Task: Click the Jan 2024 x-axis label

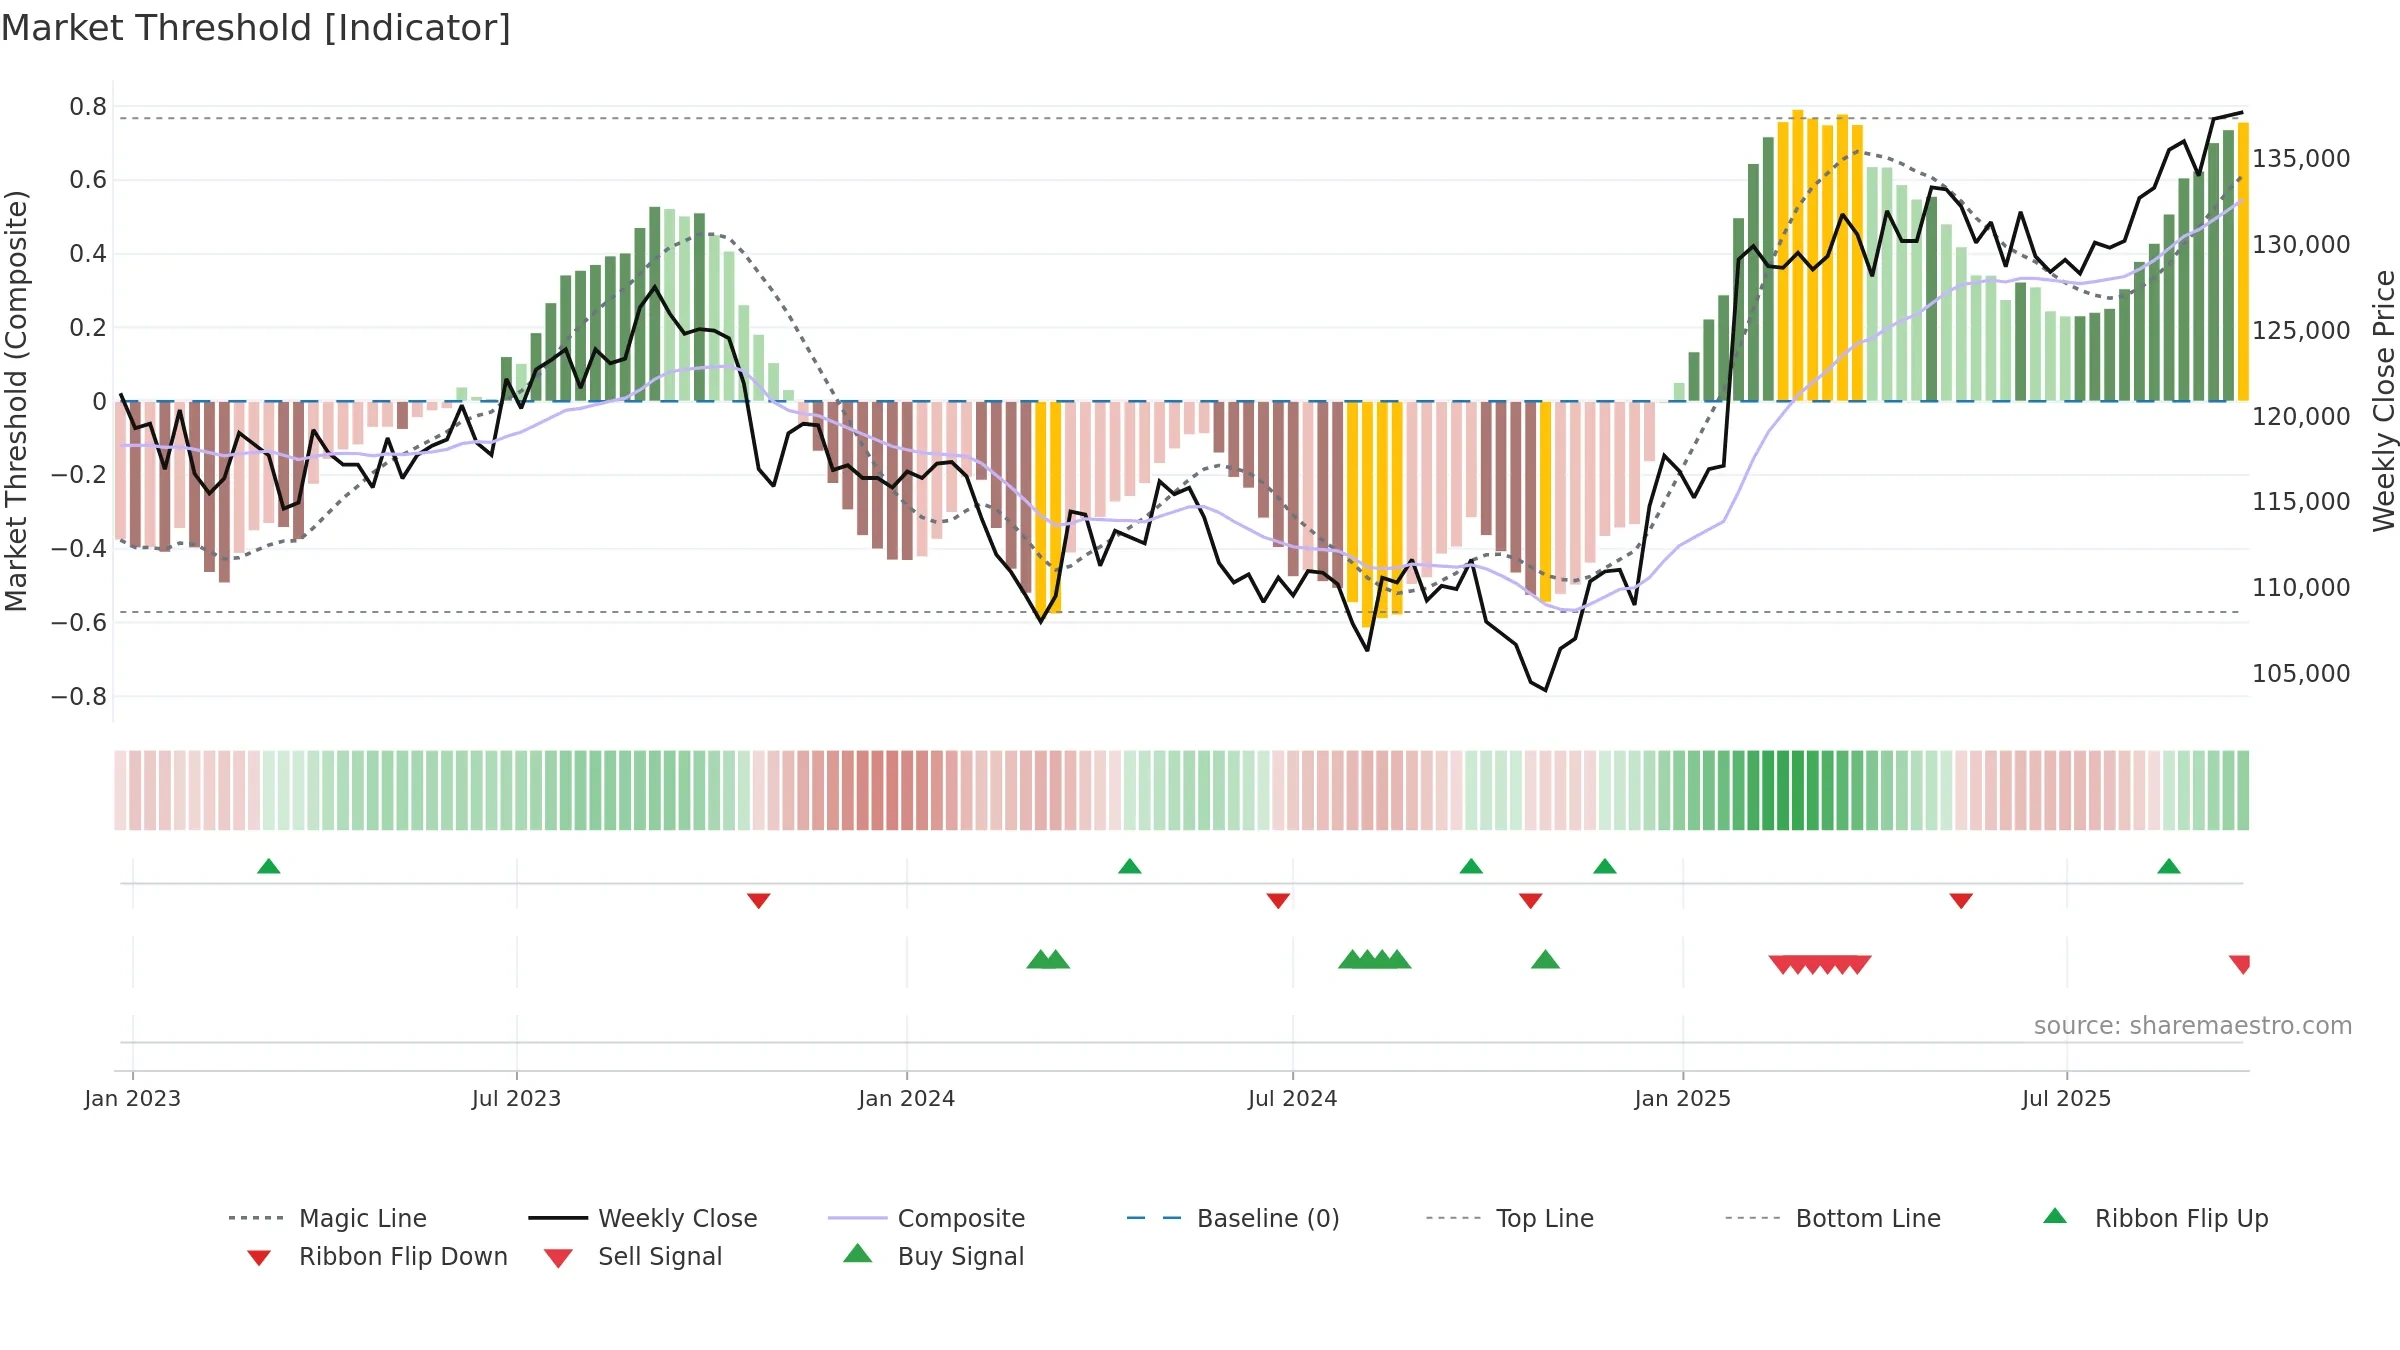Action: [907, 1098]
